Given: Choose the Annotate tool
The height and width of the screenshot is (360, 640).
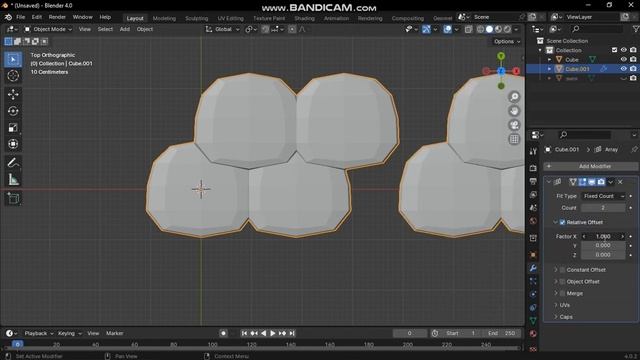Looking at the screenshot, I should click(x=13, y=163).
